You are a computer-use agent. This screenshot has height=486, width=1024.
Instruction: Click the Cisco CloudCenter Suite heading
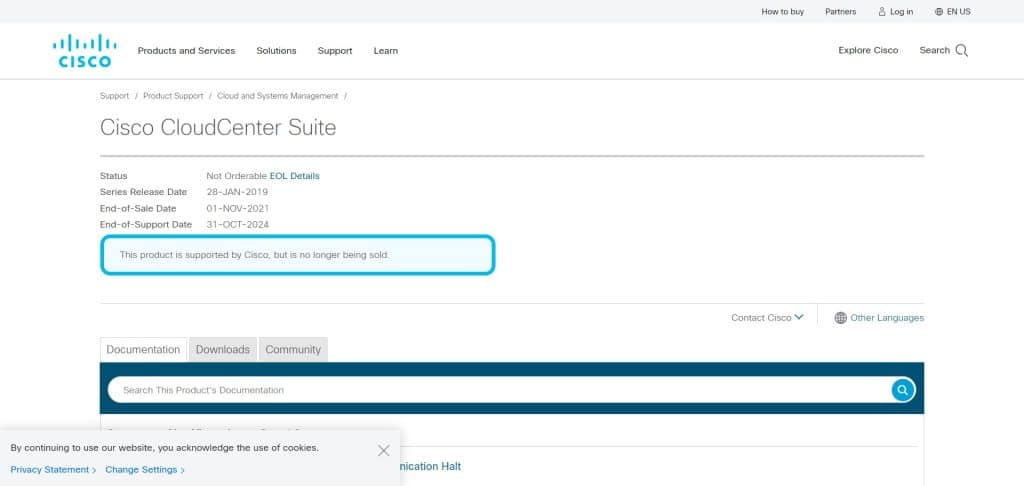218,127
